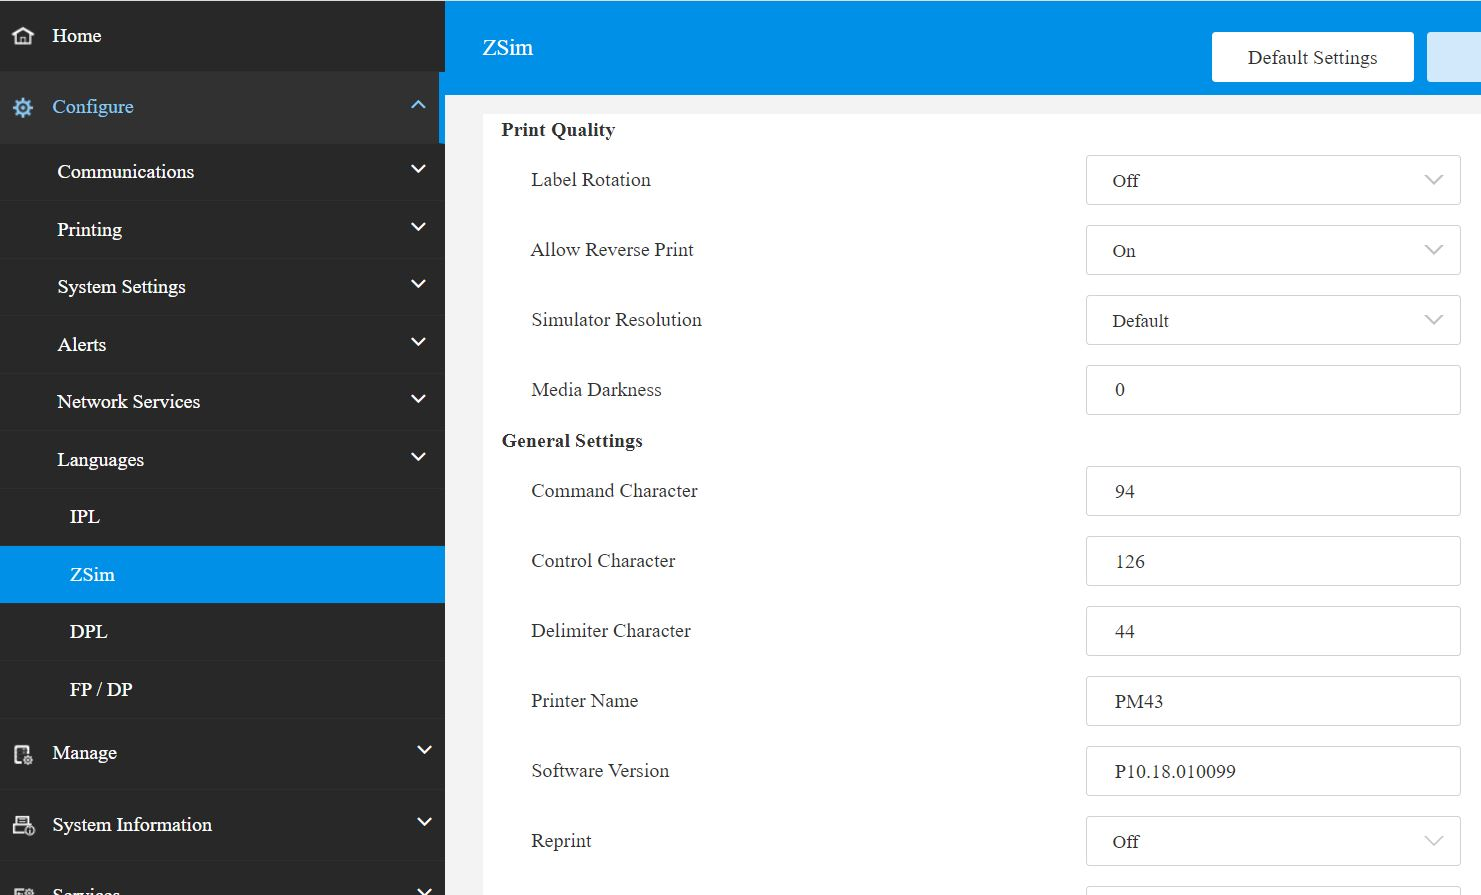Click the Reprint dropdown arrow icon
This screenshot has height=895, width=1481.
[x=1433, y=841]
